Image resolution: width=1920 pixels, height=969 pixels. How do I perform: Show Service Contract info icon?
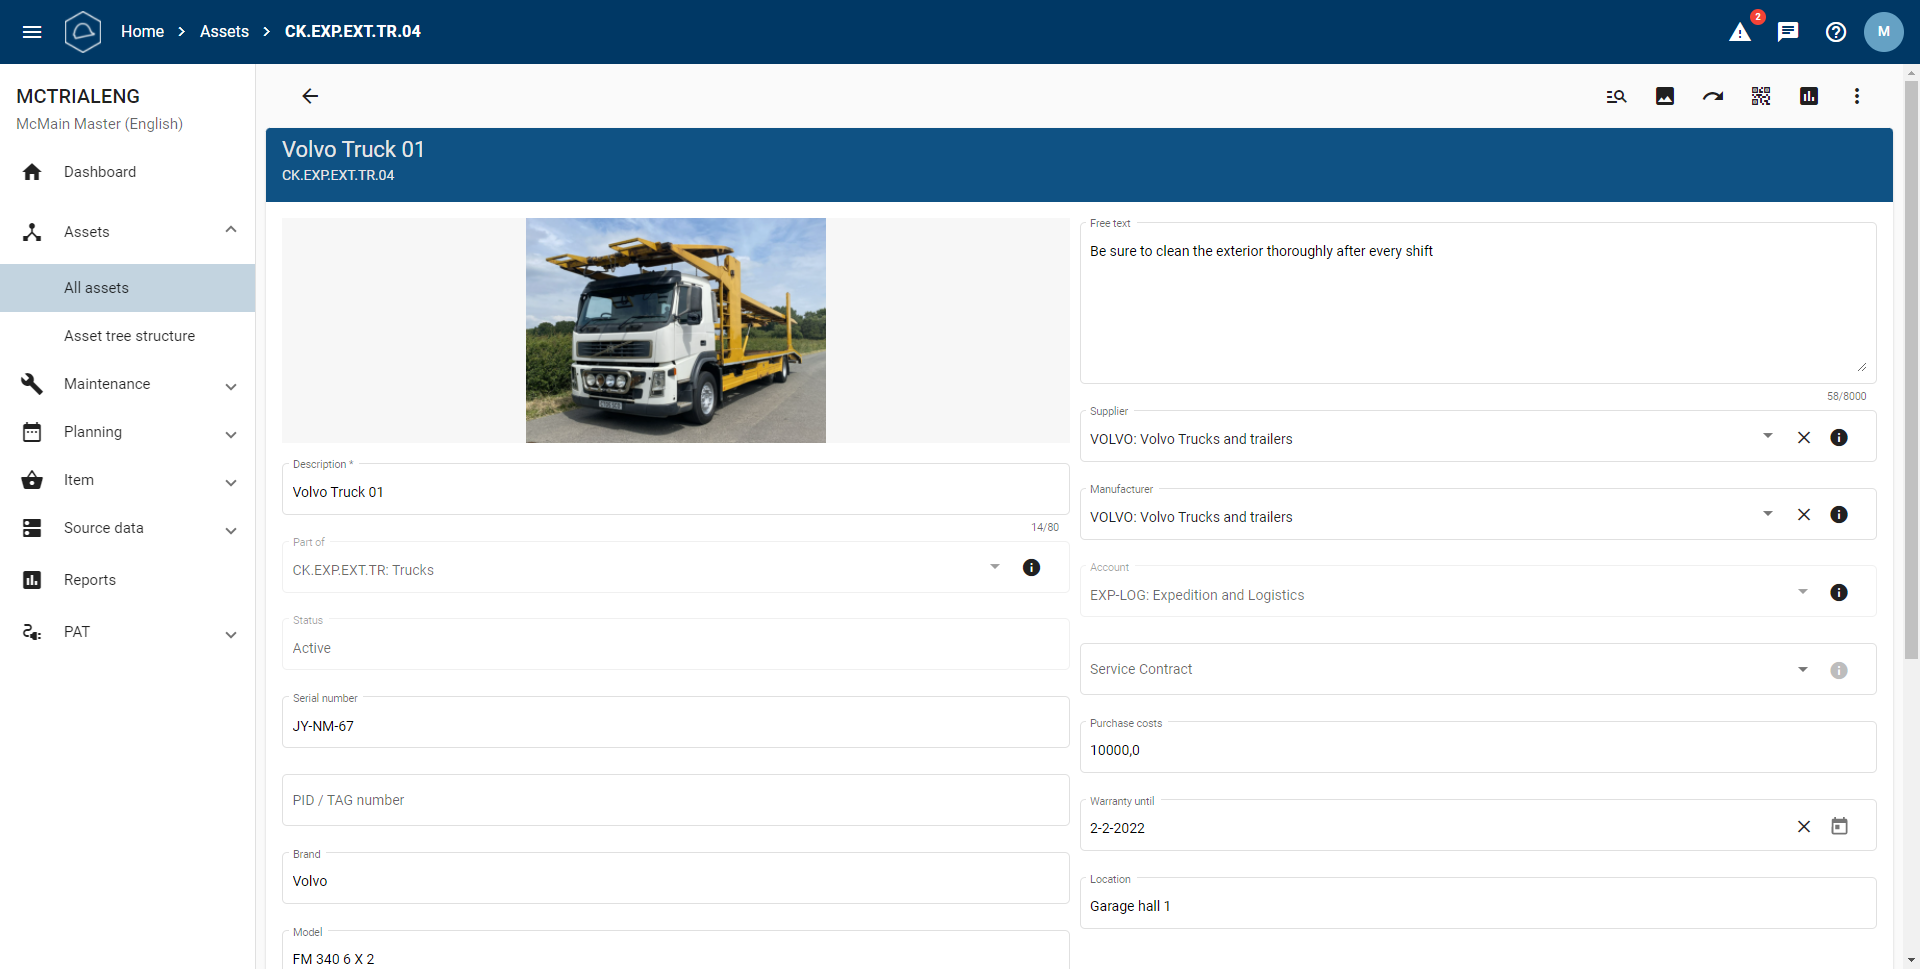[1839, 671]
